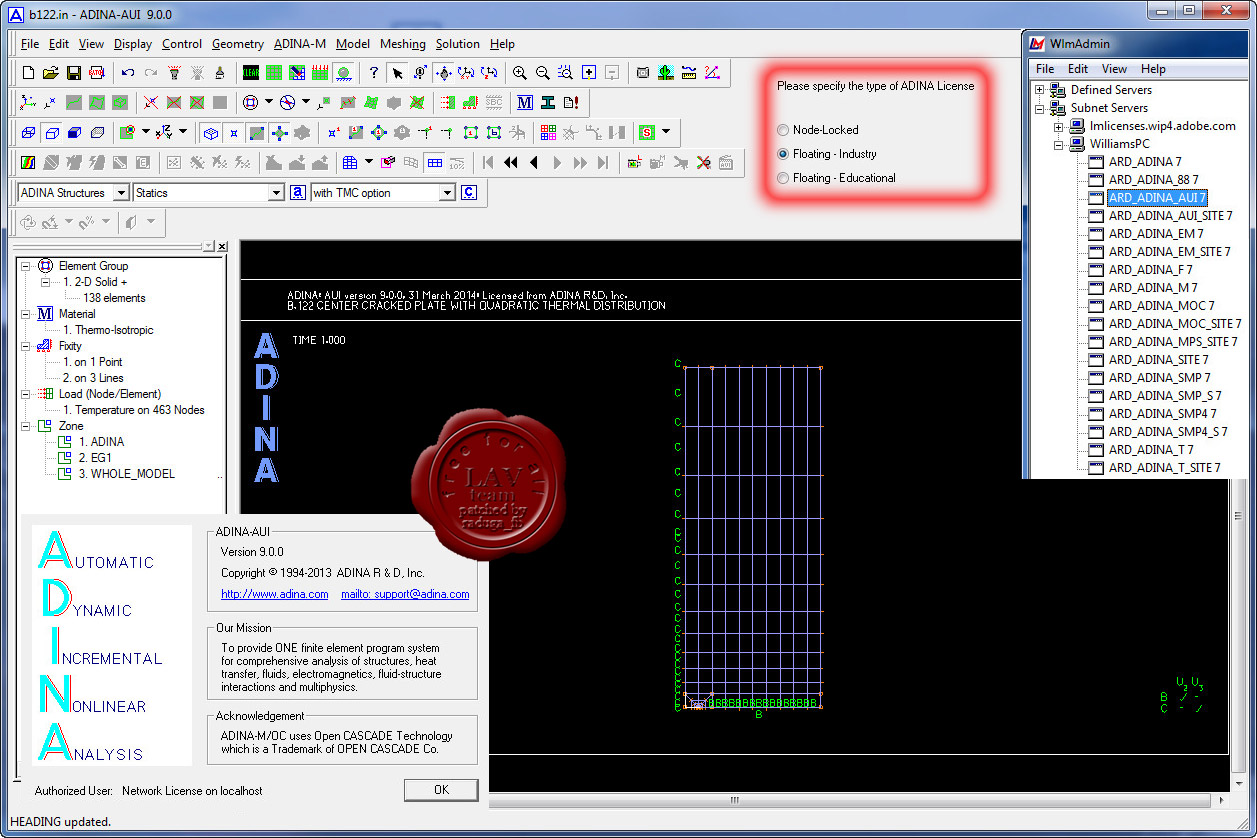This screenshot has height=838, width=1257.
Task: Click the red-green color grid icon
Action: (x=548, y=132)
